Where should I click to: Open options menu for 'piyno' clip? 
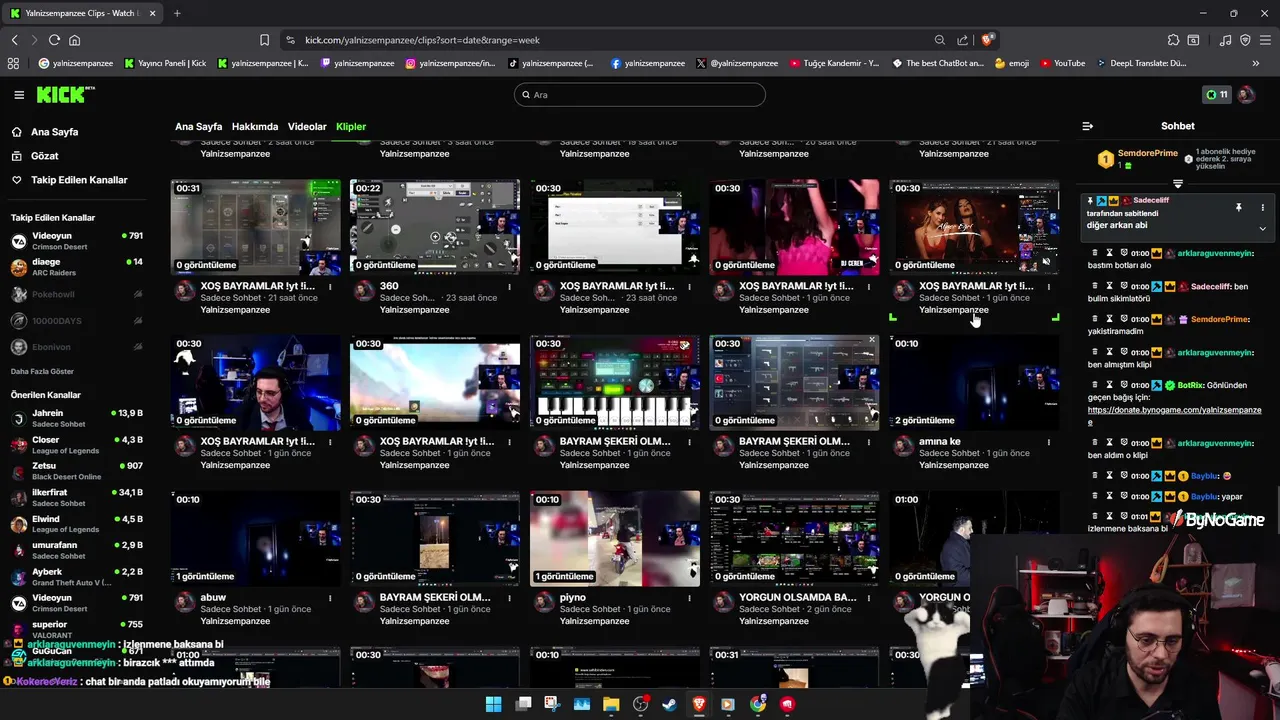(689, 598)
